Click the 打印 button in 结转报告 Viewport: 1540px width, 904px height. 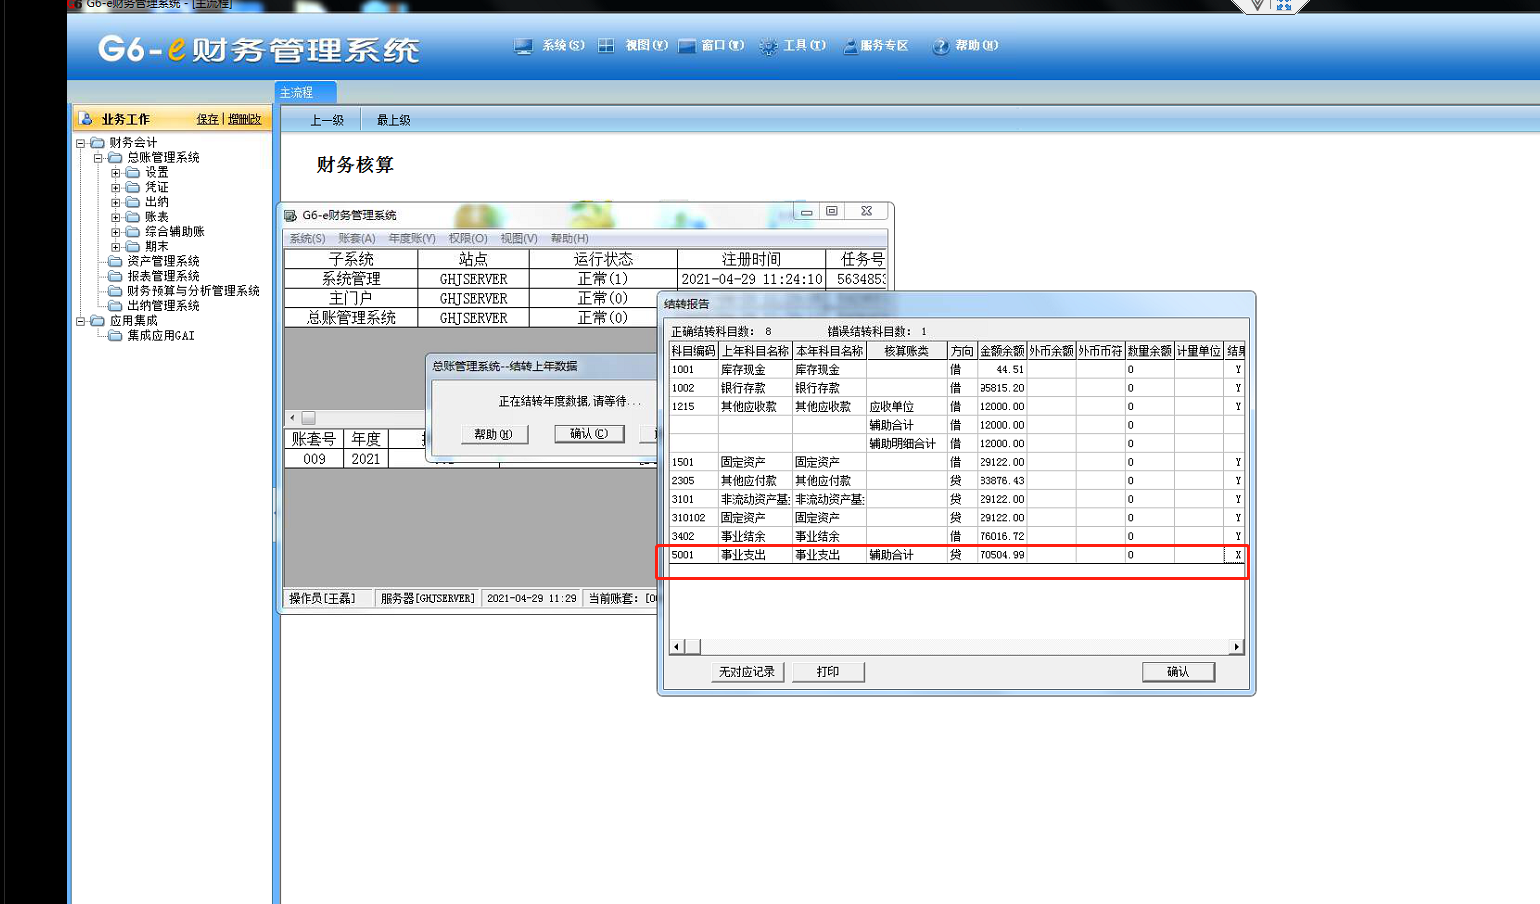coord(828,672)
